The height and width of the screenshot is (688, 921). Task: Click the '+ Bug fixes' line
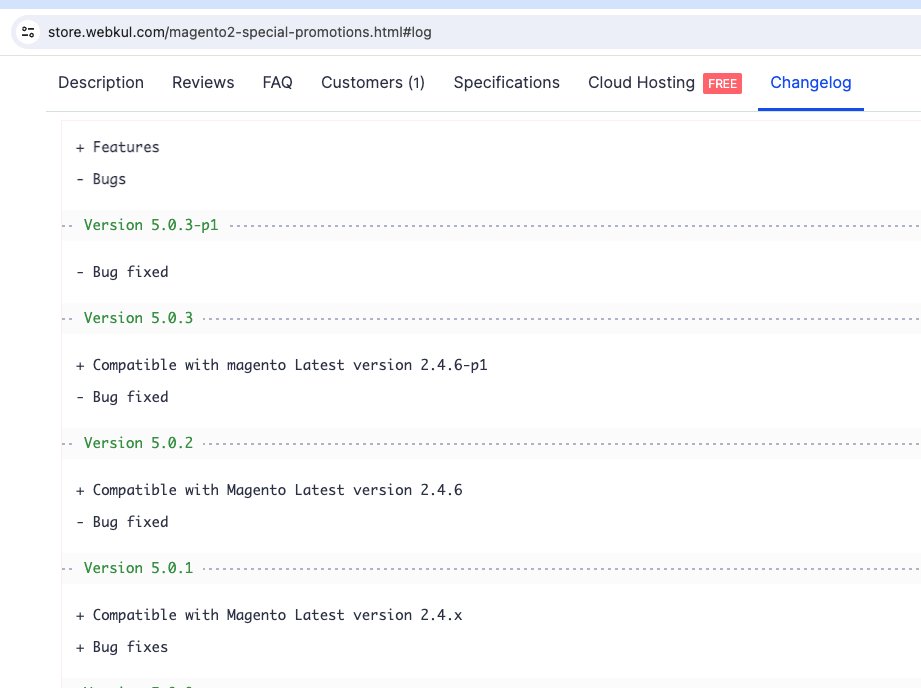(x=122, y=647)
